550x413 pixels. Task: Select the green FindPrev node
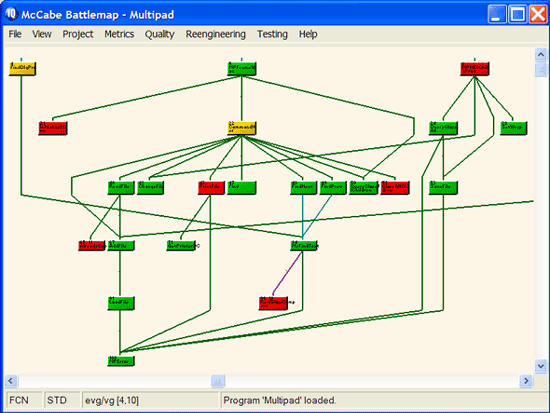333,187
